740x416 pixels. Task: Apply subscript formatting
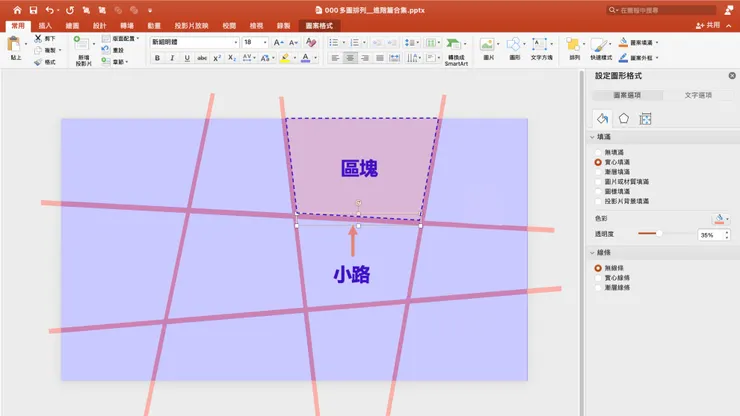pyautogui.click(x=232, y=58)
